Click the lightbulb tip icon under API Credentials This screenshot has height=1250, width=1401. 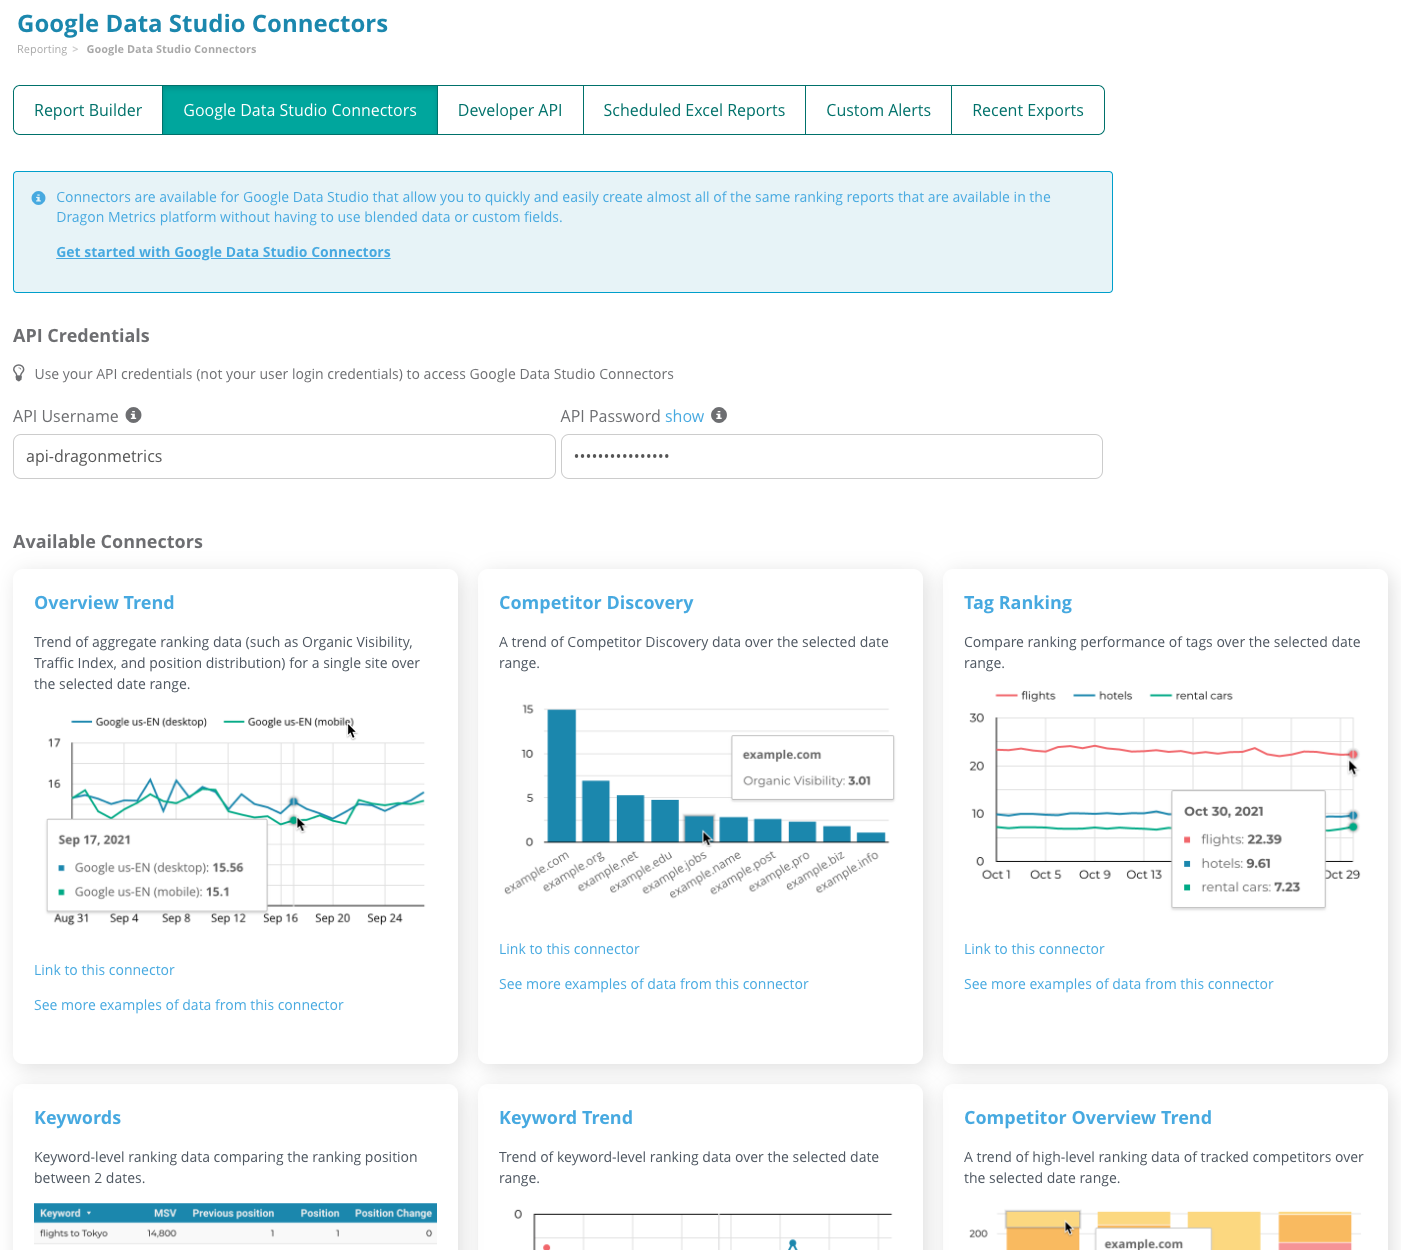pyautogui.click(x=19, y=373)
